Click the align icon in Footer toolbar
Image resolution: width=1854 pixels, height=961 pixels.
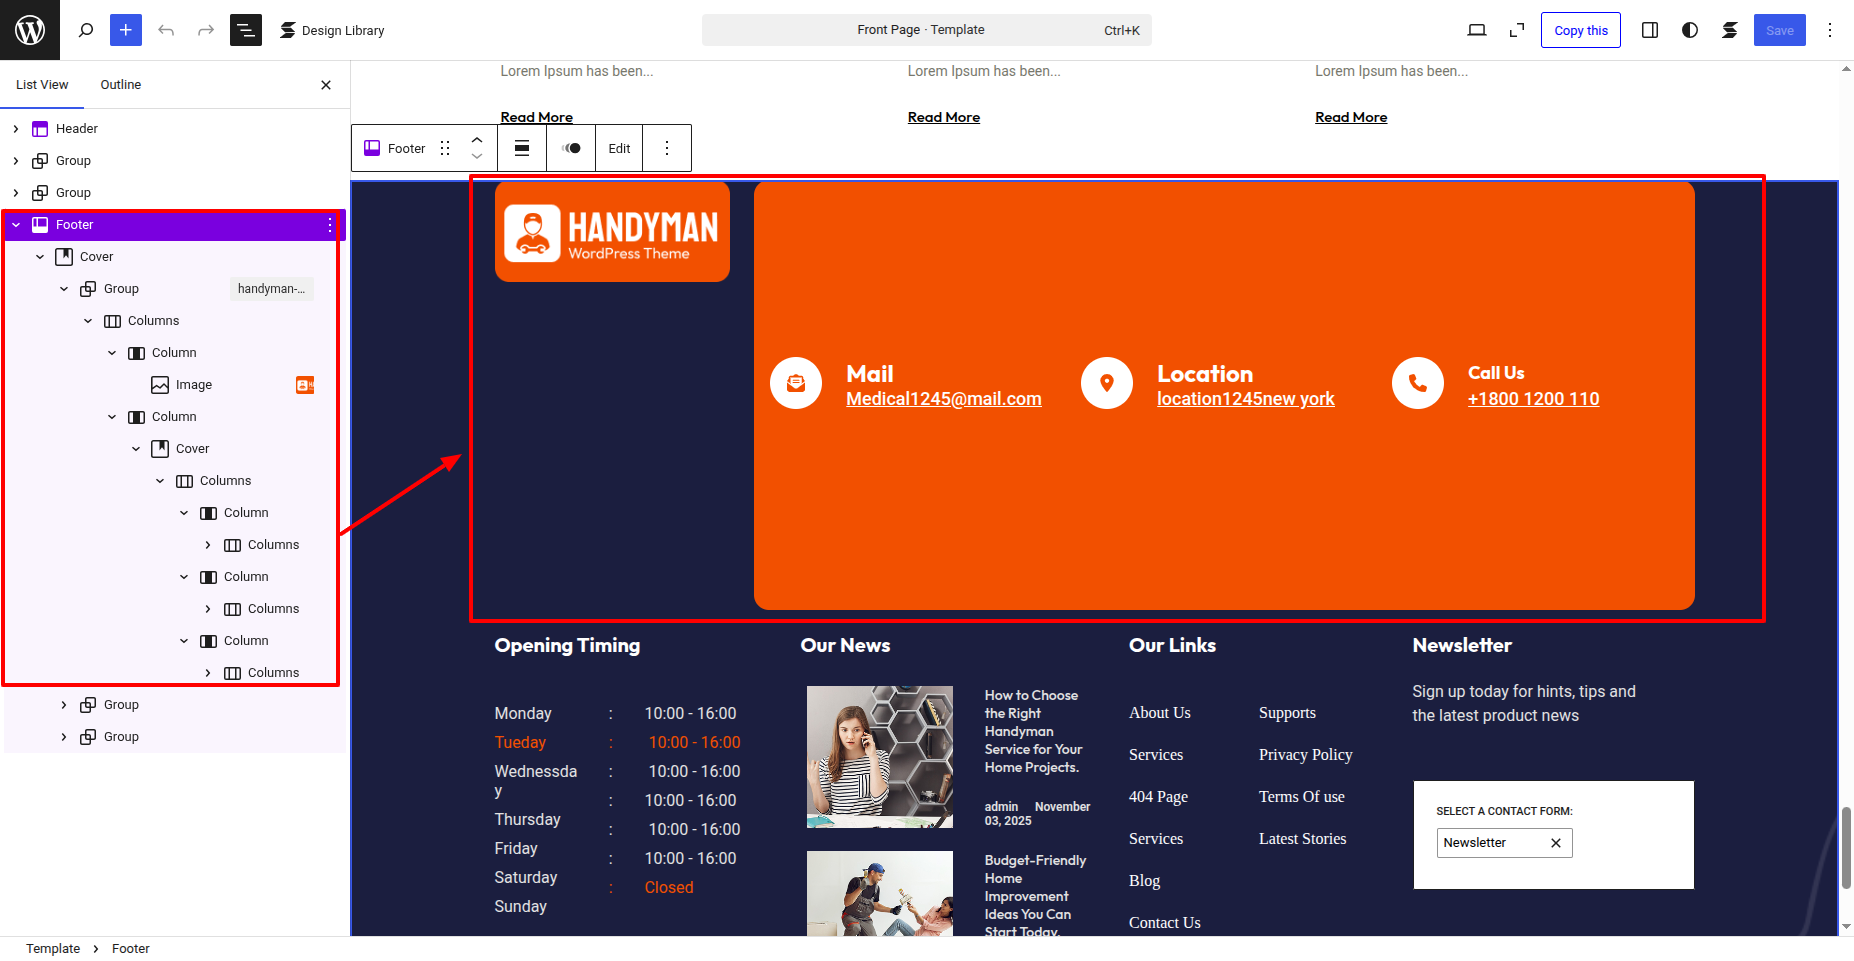pyautogui.click(x=522, y=148)
